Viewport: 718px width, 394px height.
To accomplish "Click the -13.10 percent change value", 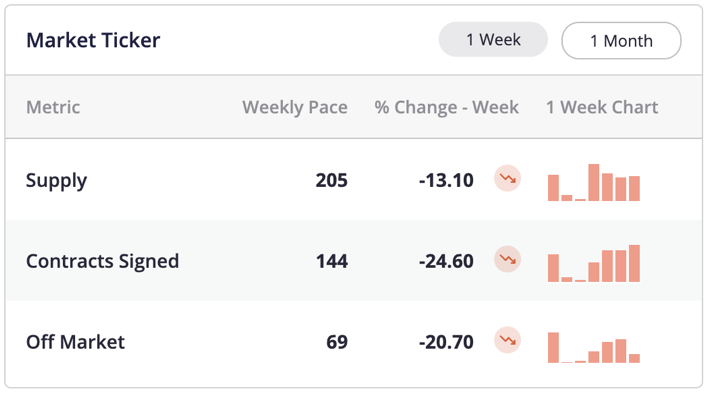I will [446, 180].
